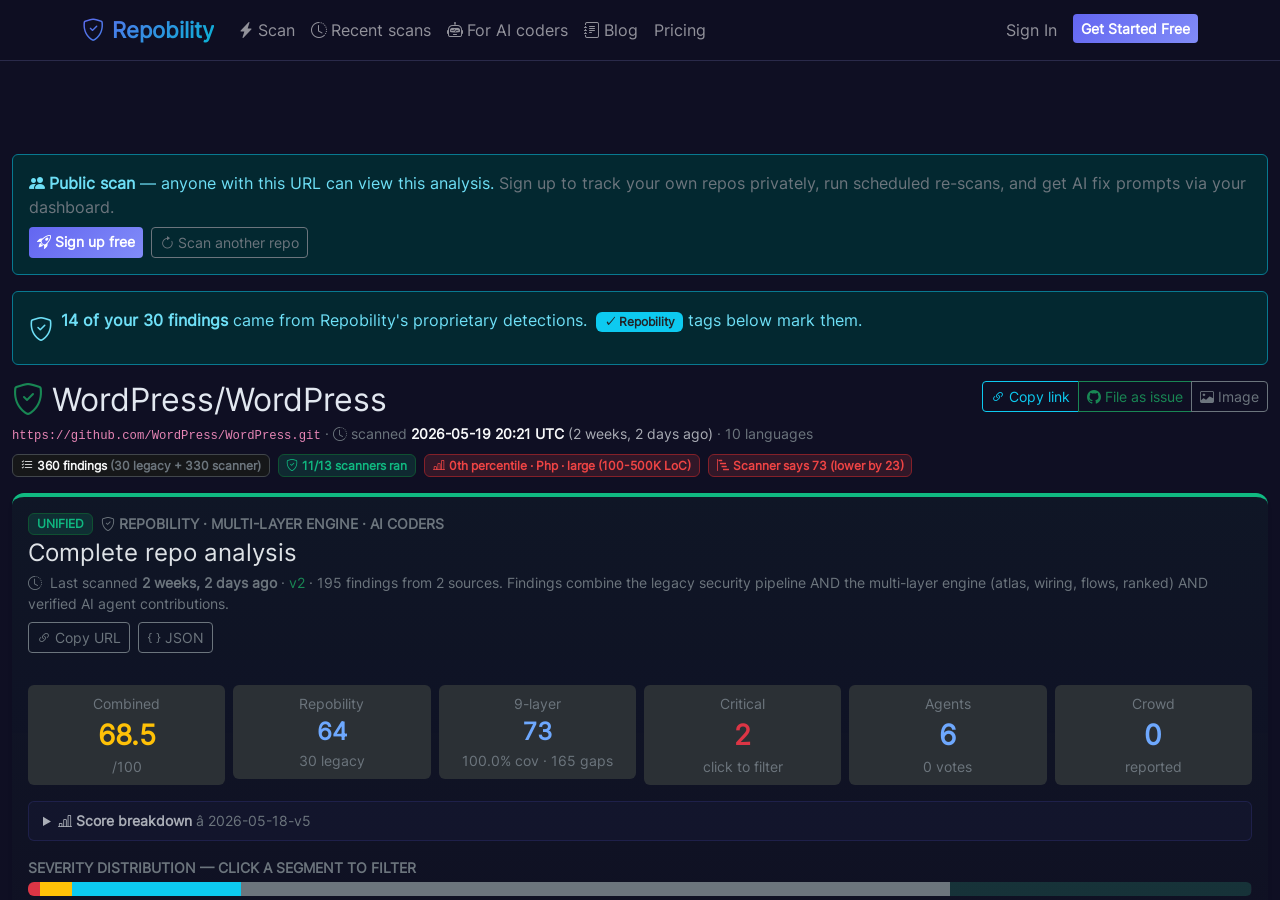1280x900 pixels.
Task: Click the 11/13 scanners ran badge
Action: click(x=347, y=465)
